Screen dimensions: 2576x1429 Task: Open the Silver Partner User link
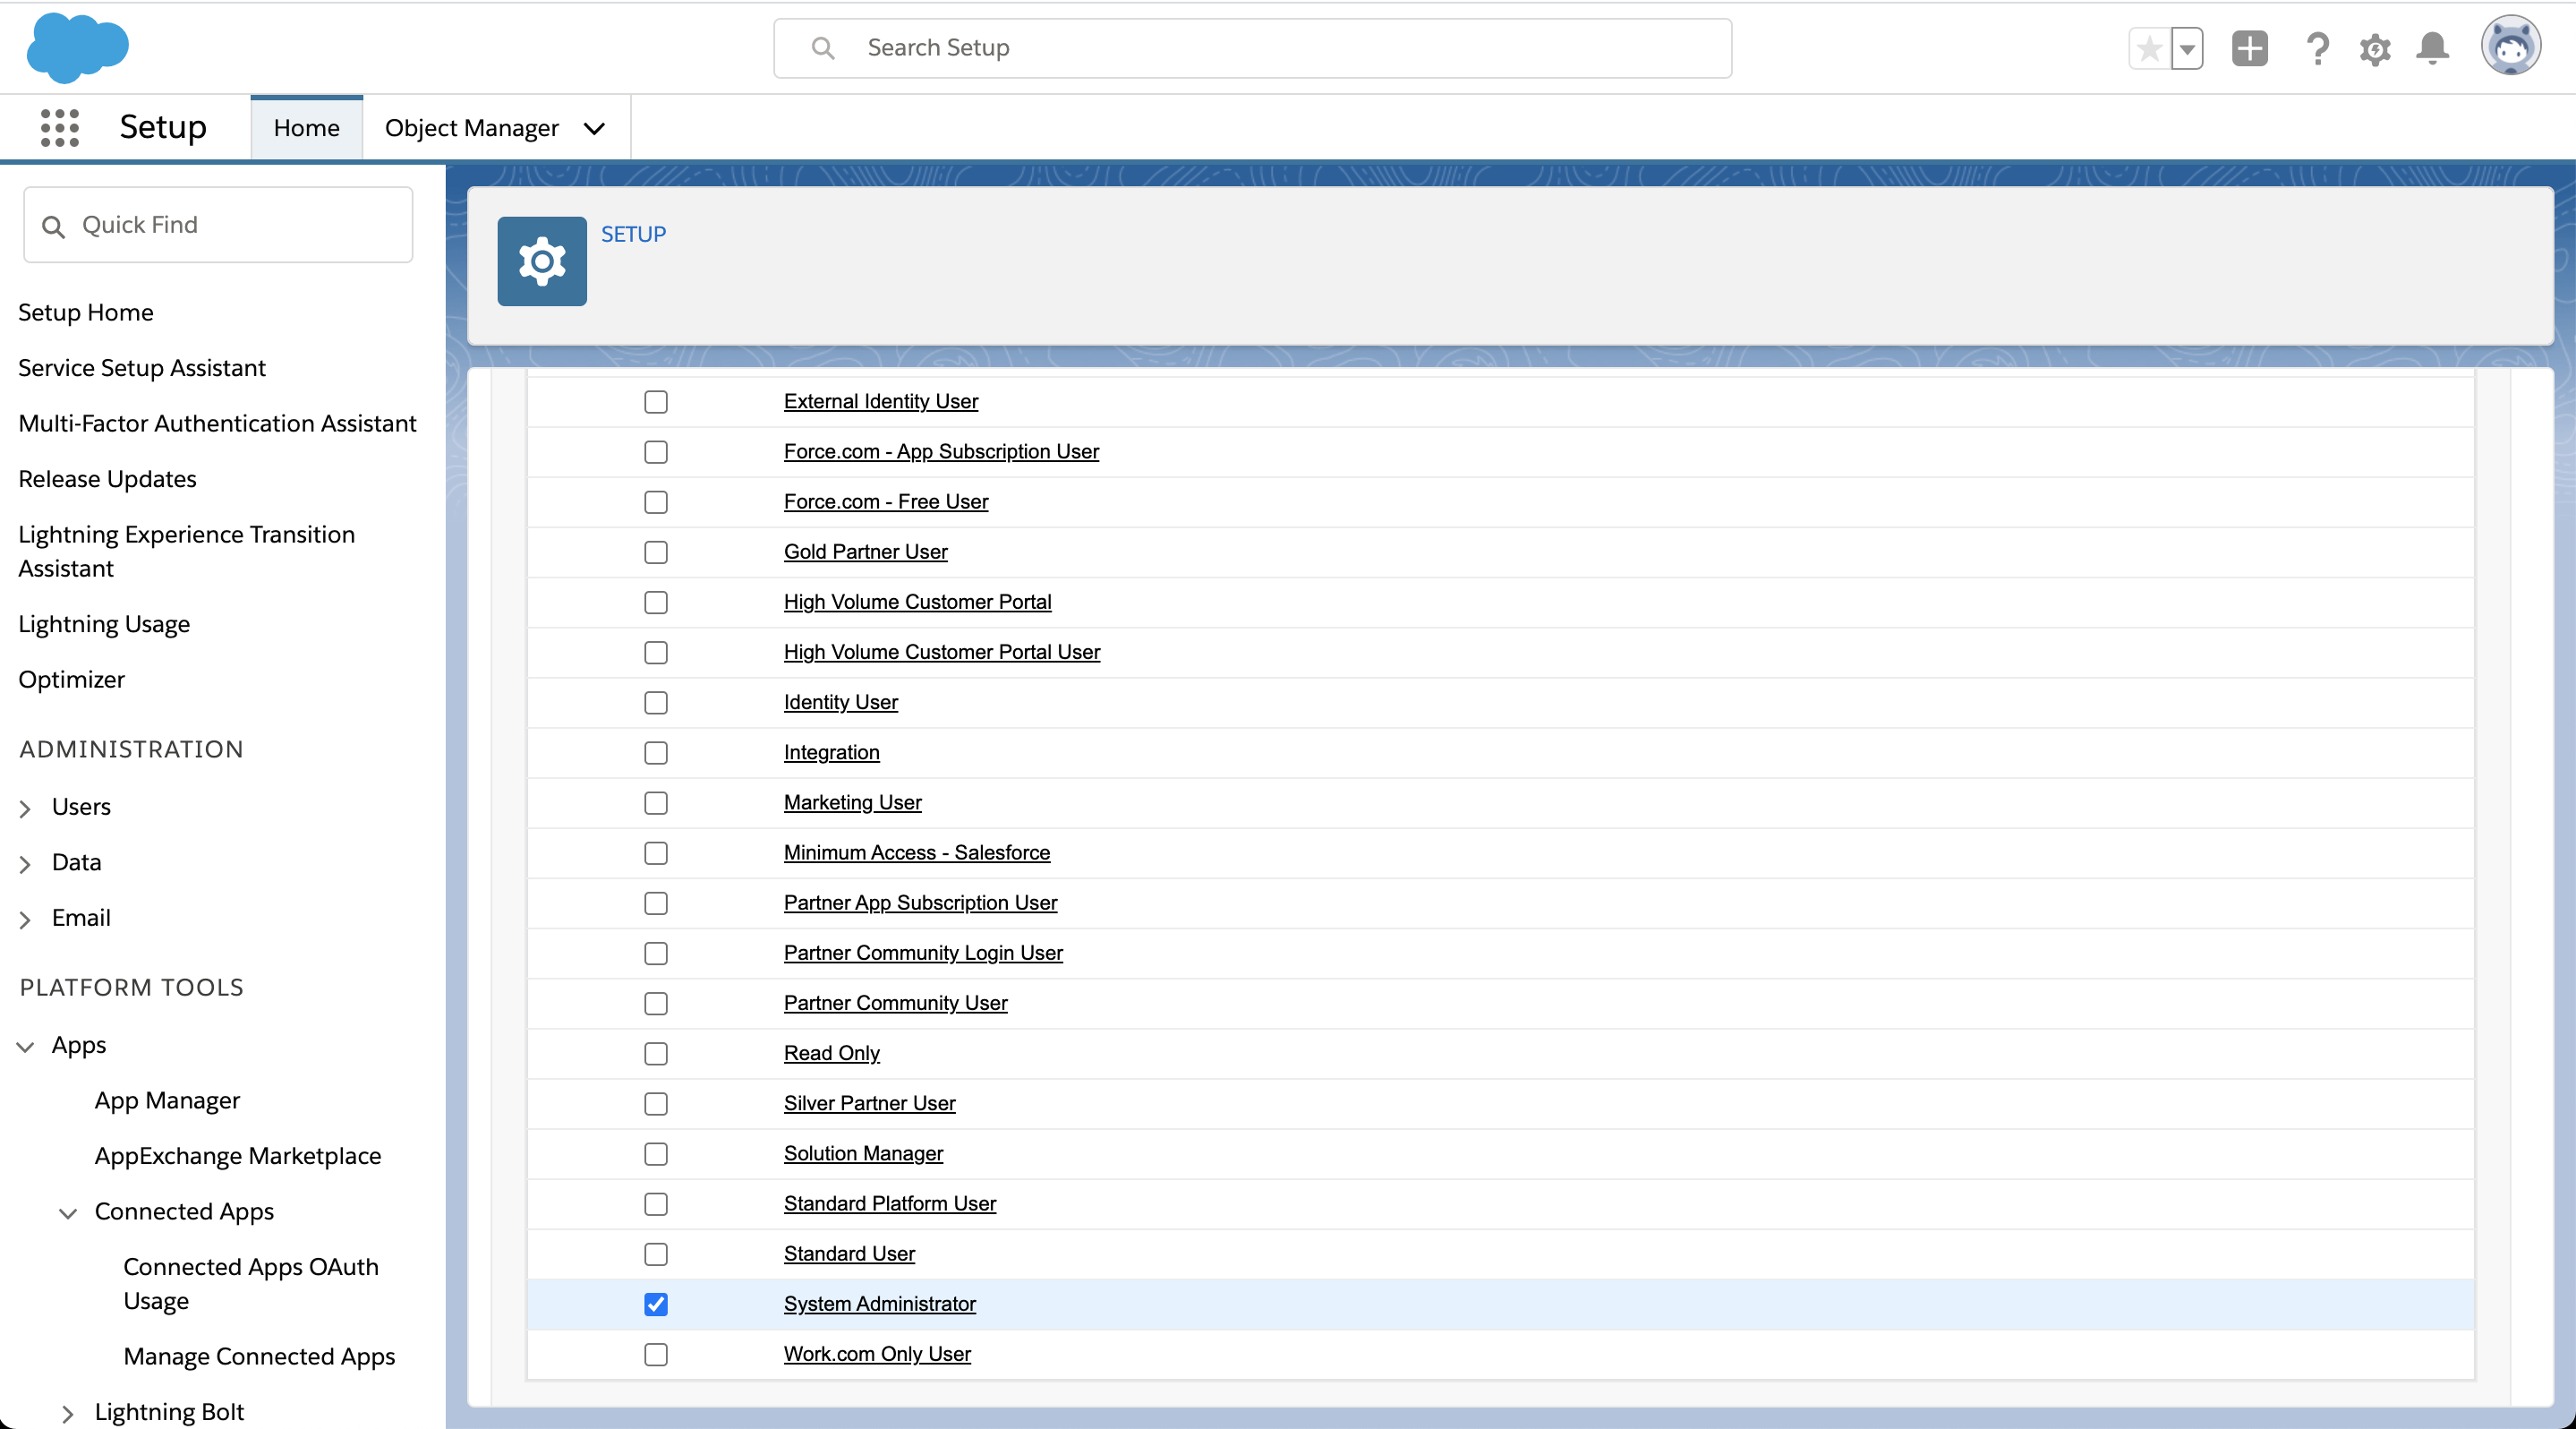click(869, 1103)
